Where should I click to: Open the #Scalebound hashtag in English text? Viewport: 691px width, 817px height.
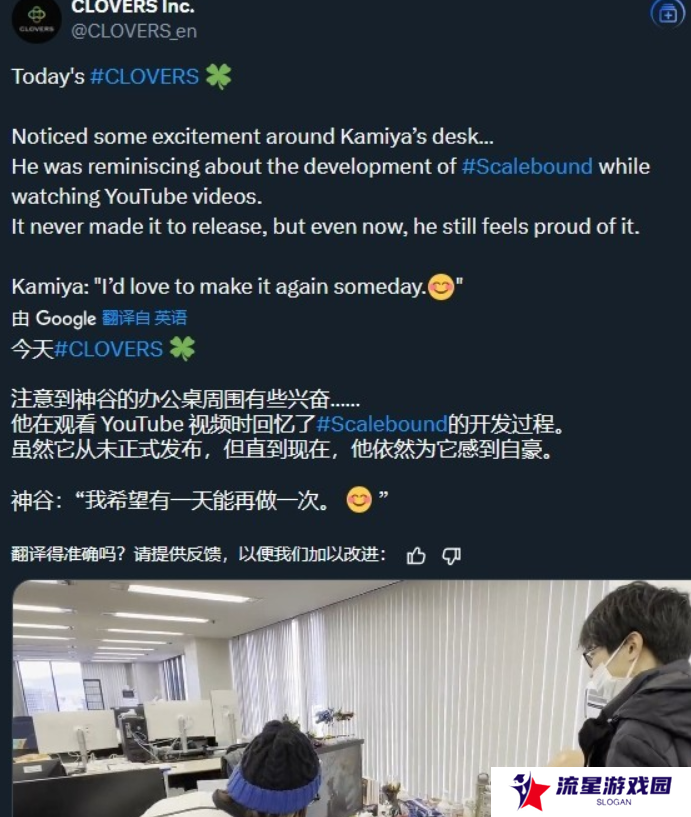(x=527, y=167)
